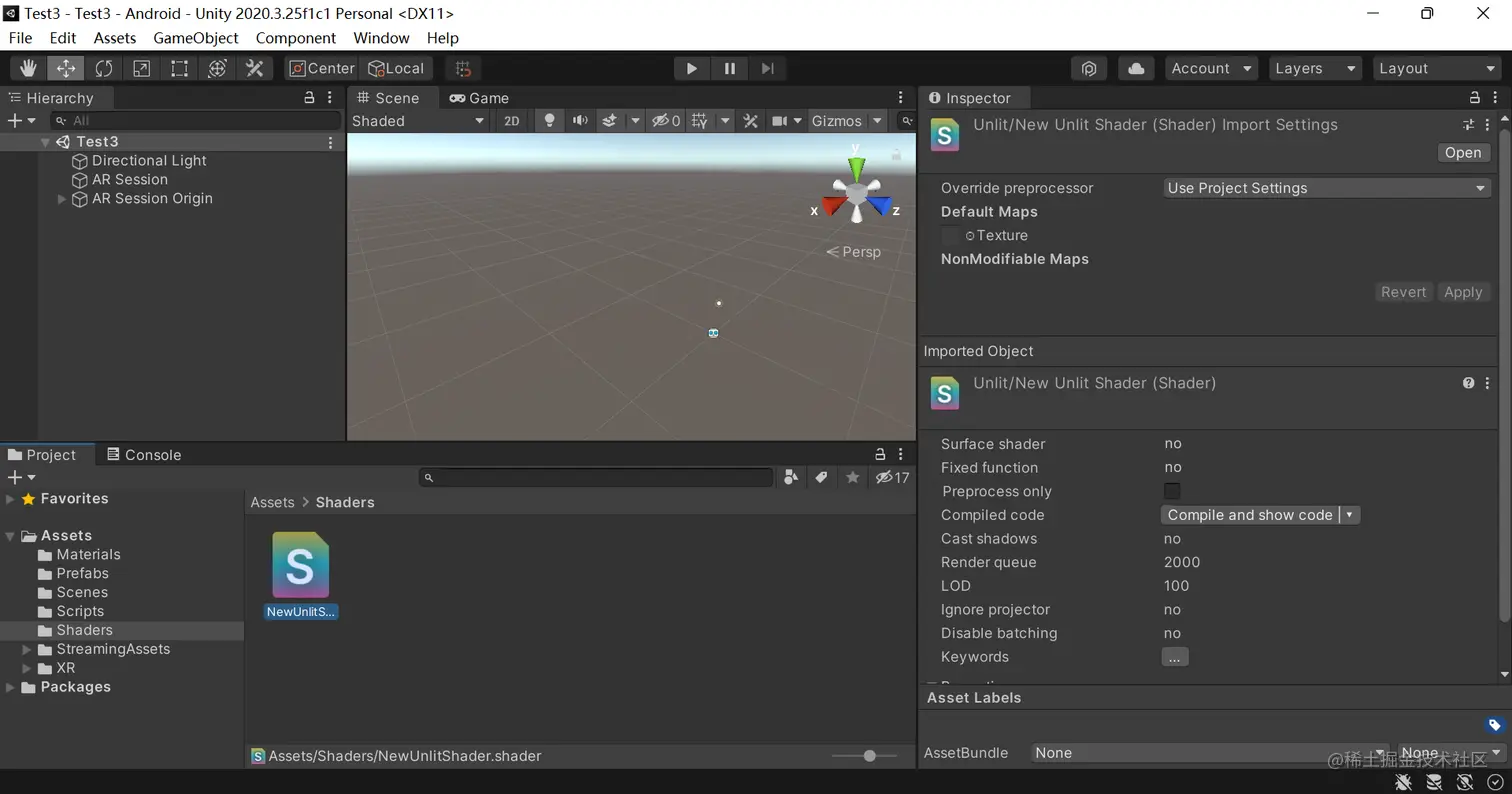Open scene component tools icon

tap(751, 121)
